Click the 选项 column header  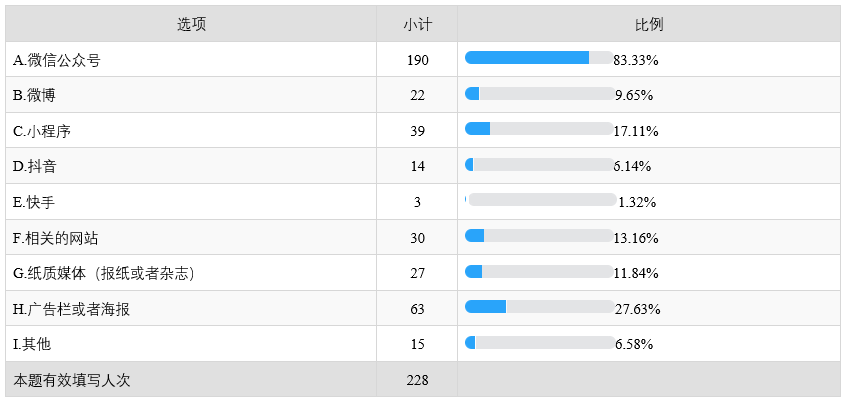tap(191, 24)
